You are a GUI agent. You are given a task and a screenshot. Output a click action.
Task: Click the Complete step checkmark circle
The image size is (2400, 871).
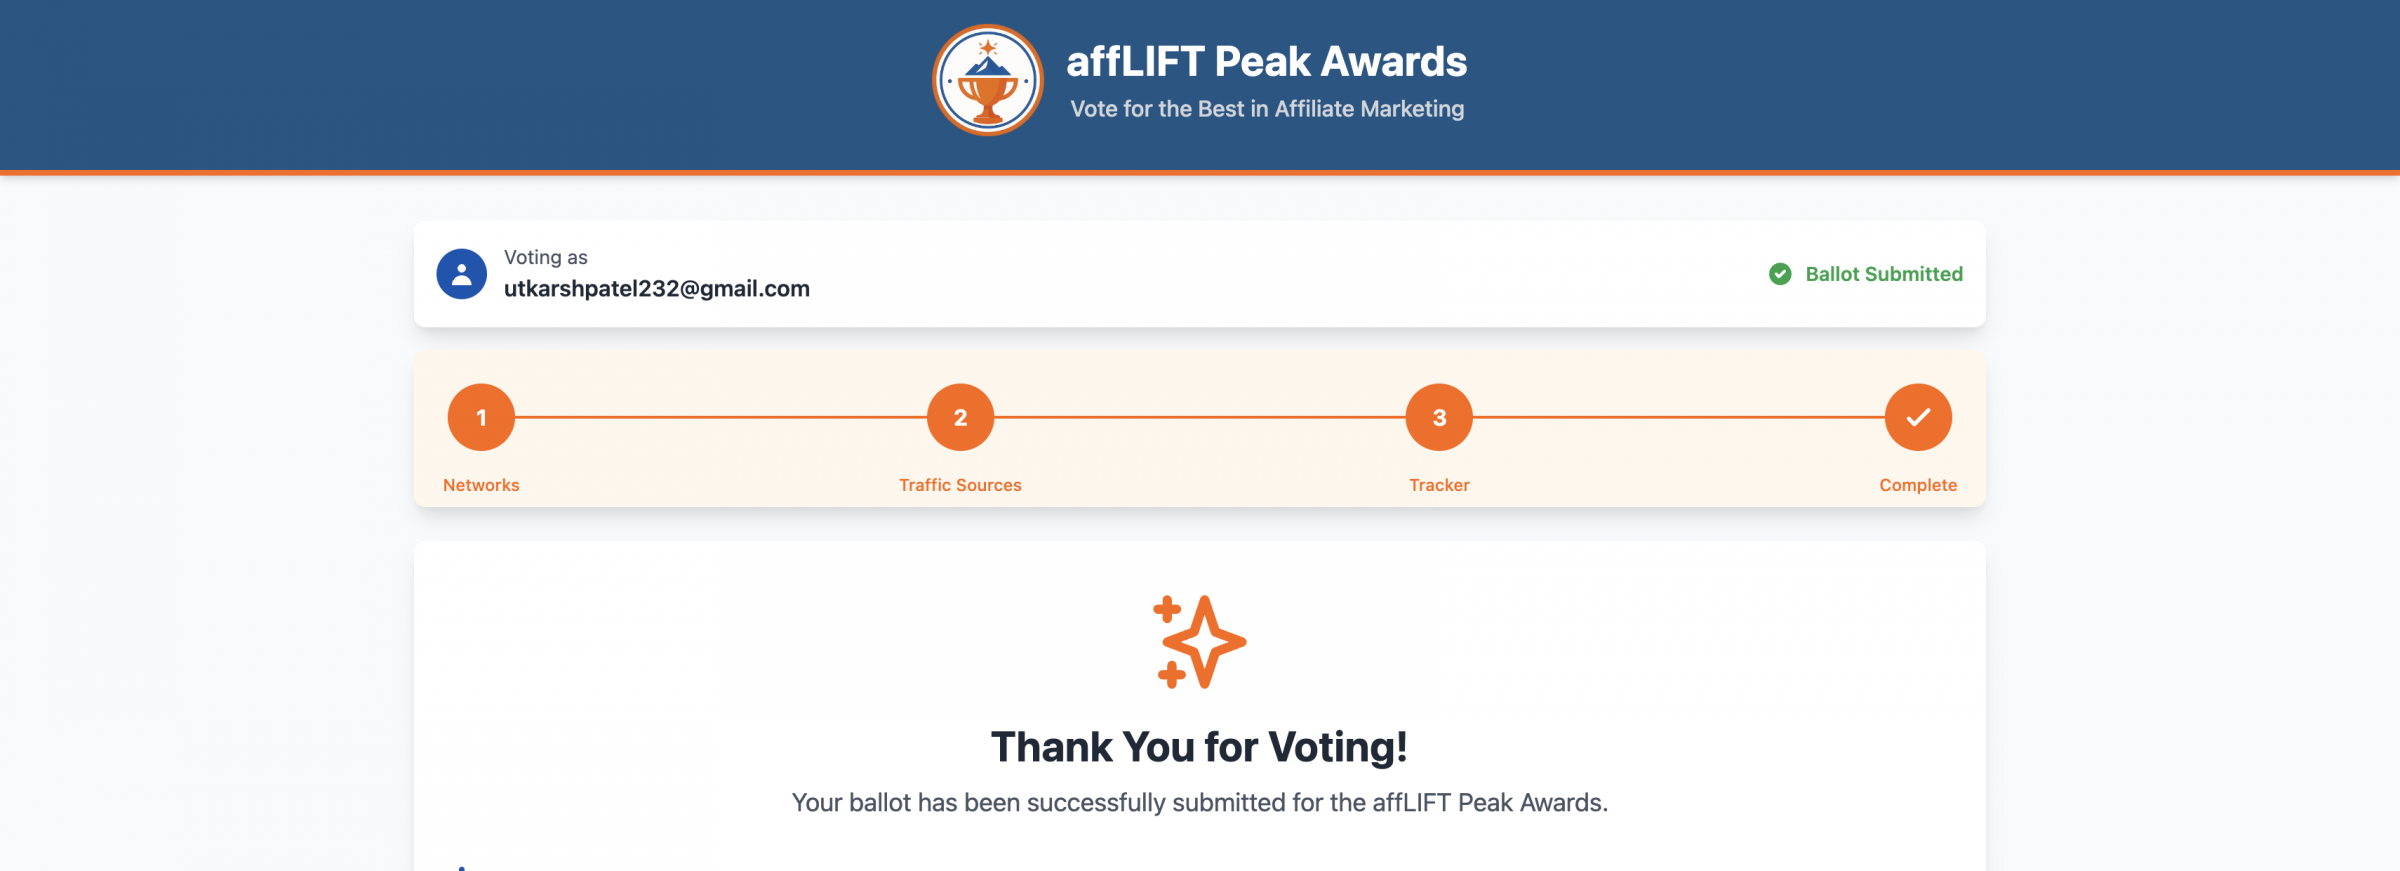[1918, 417]
